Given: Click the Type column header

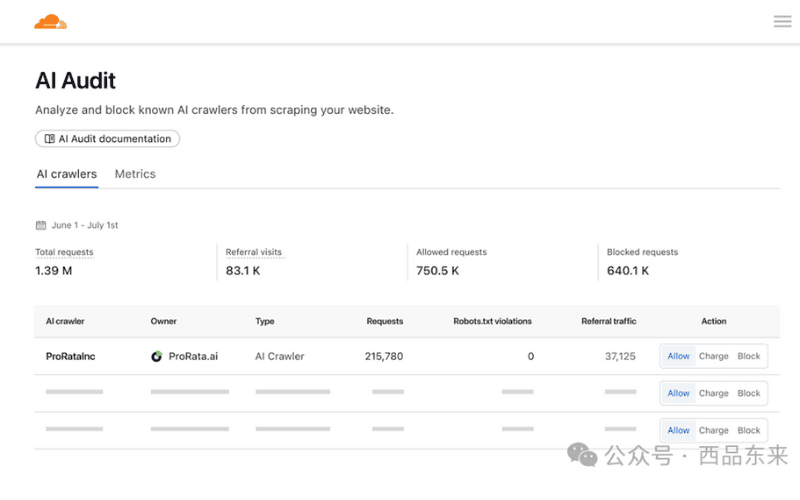Looking at the screenshot, I should [x=265, y=321].
